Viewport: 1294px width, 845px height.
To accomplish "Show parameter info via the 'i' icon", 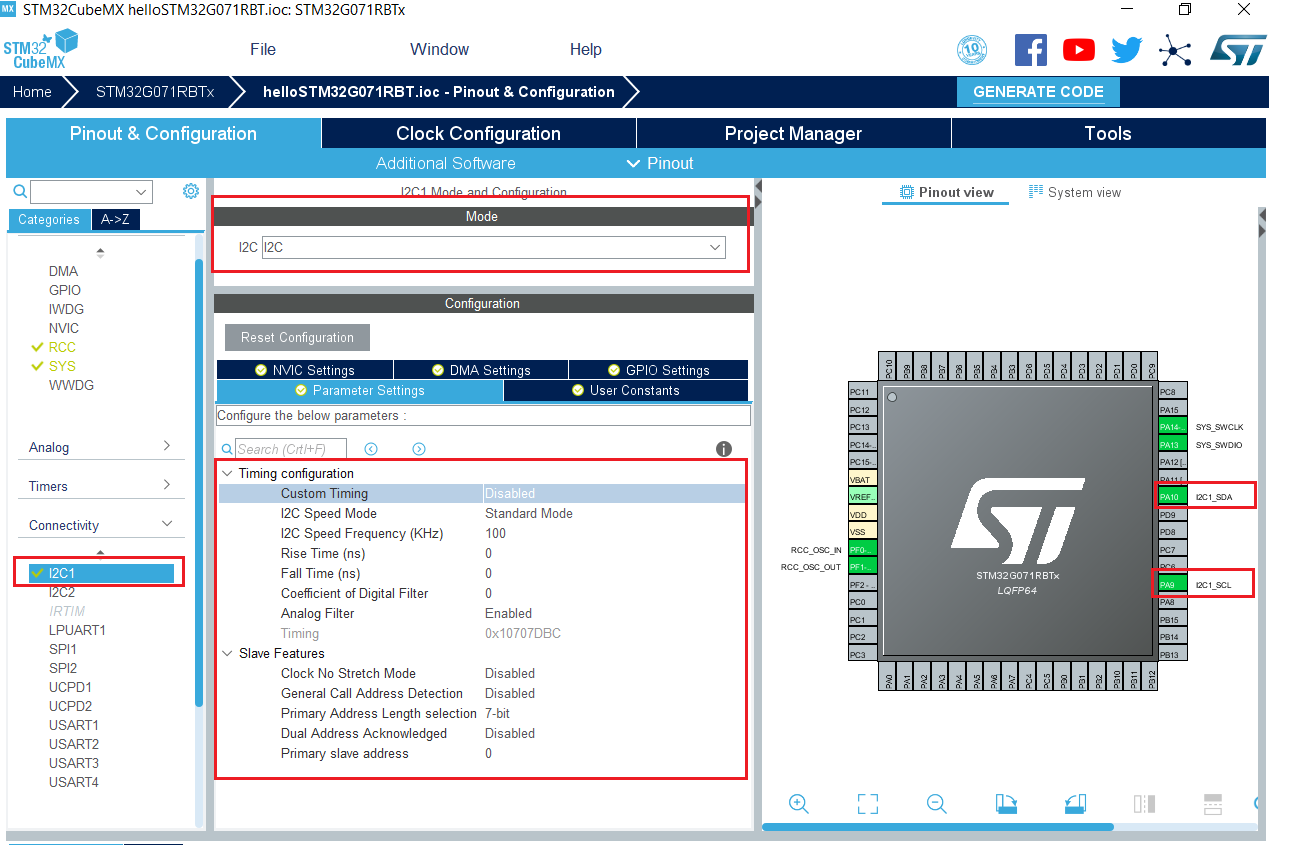I will click(724, 450).
